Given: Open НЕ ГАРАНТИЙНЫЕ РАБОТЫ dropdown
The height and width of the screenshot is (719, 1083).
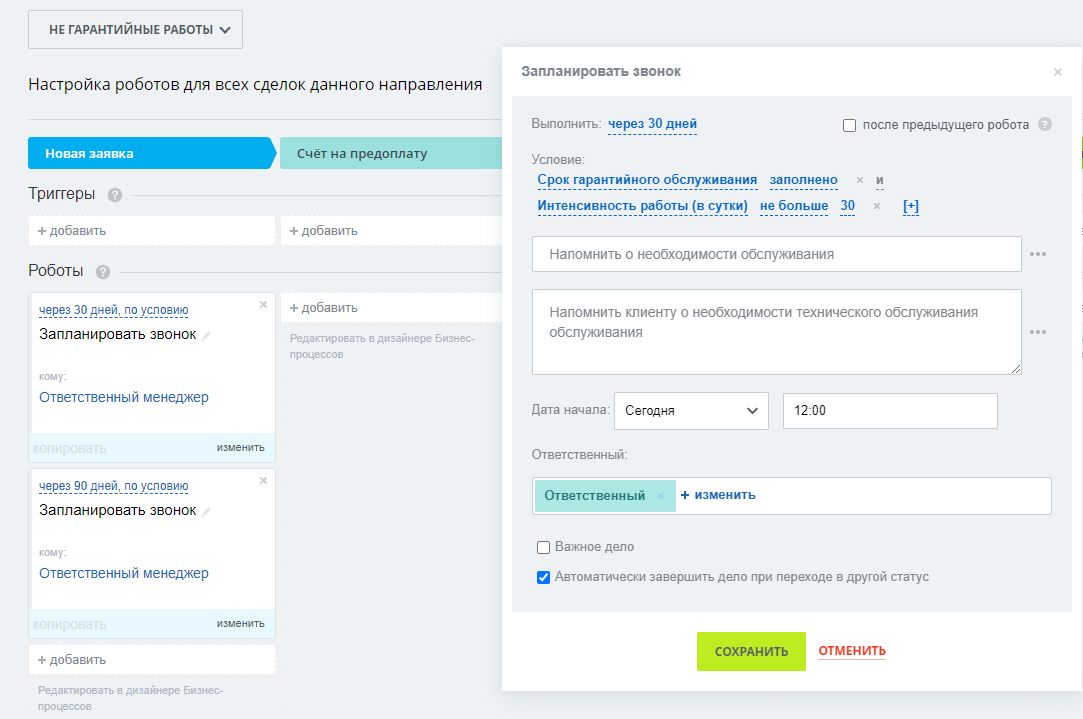Looking at the screenshot, I should pos(136,30).
